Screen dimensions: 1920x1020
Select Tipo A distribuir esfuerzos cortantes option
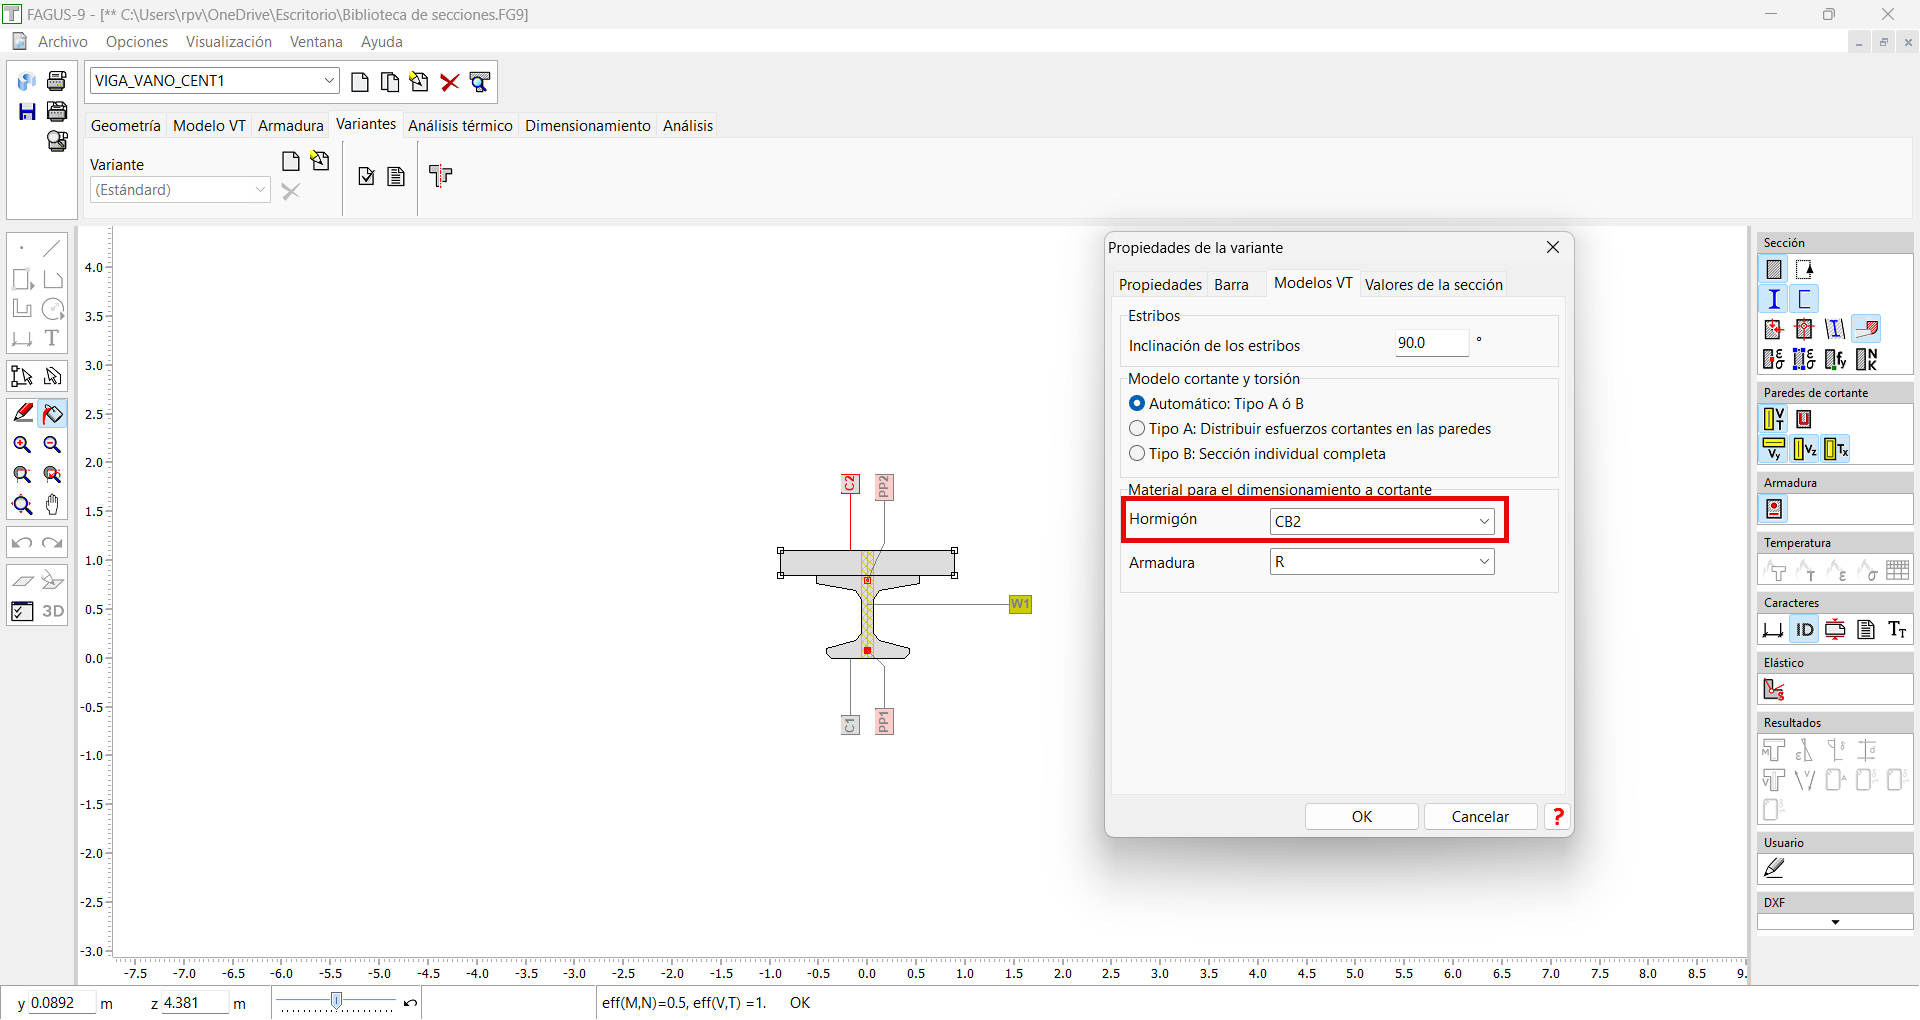coord(1137,429)
